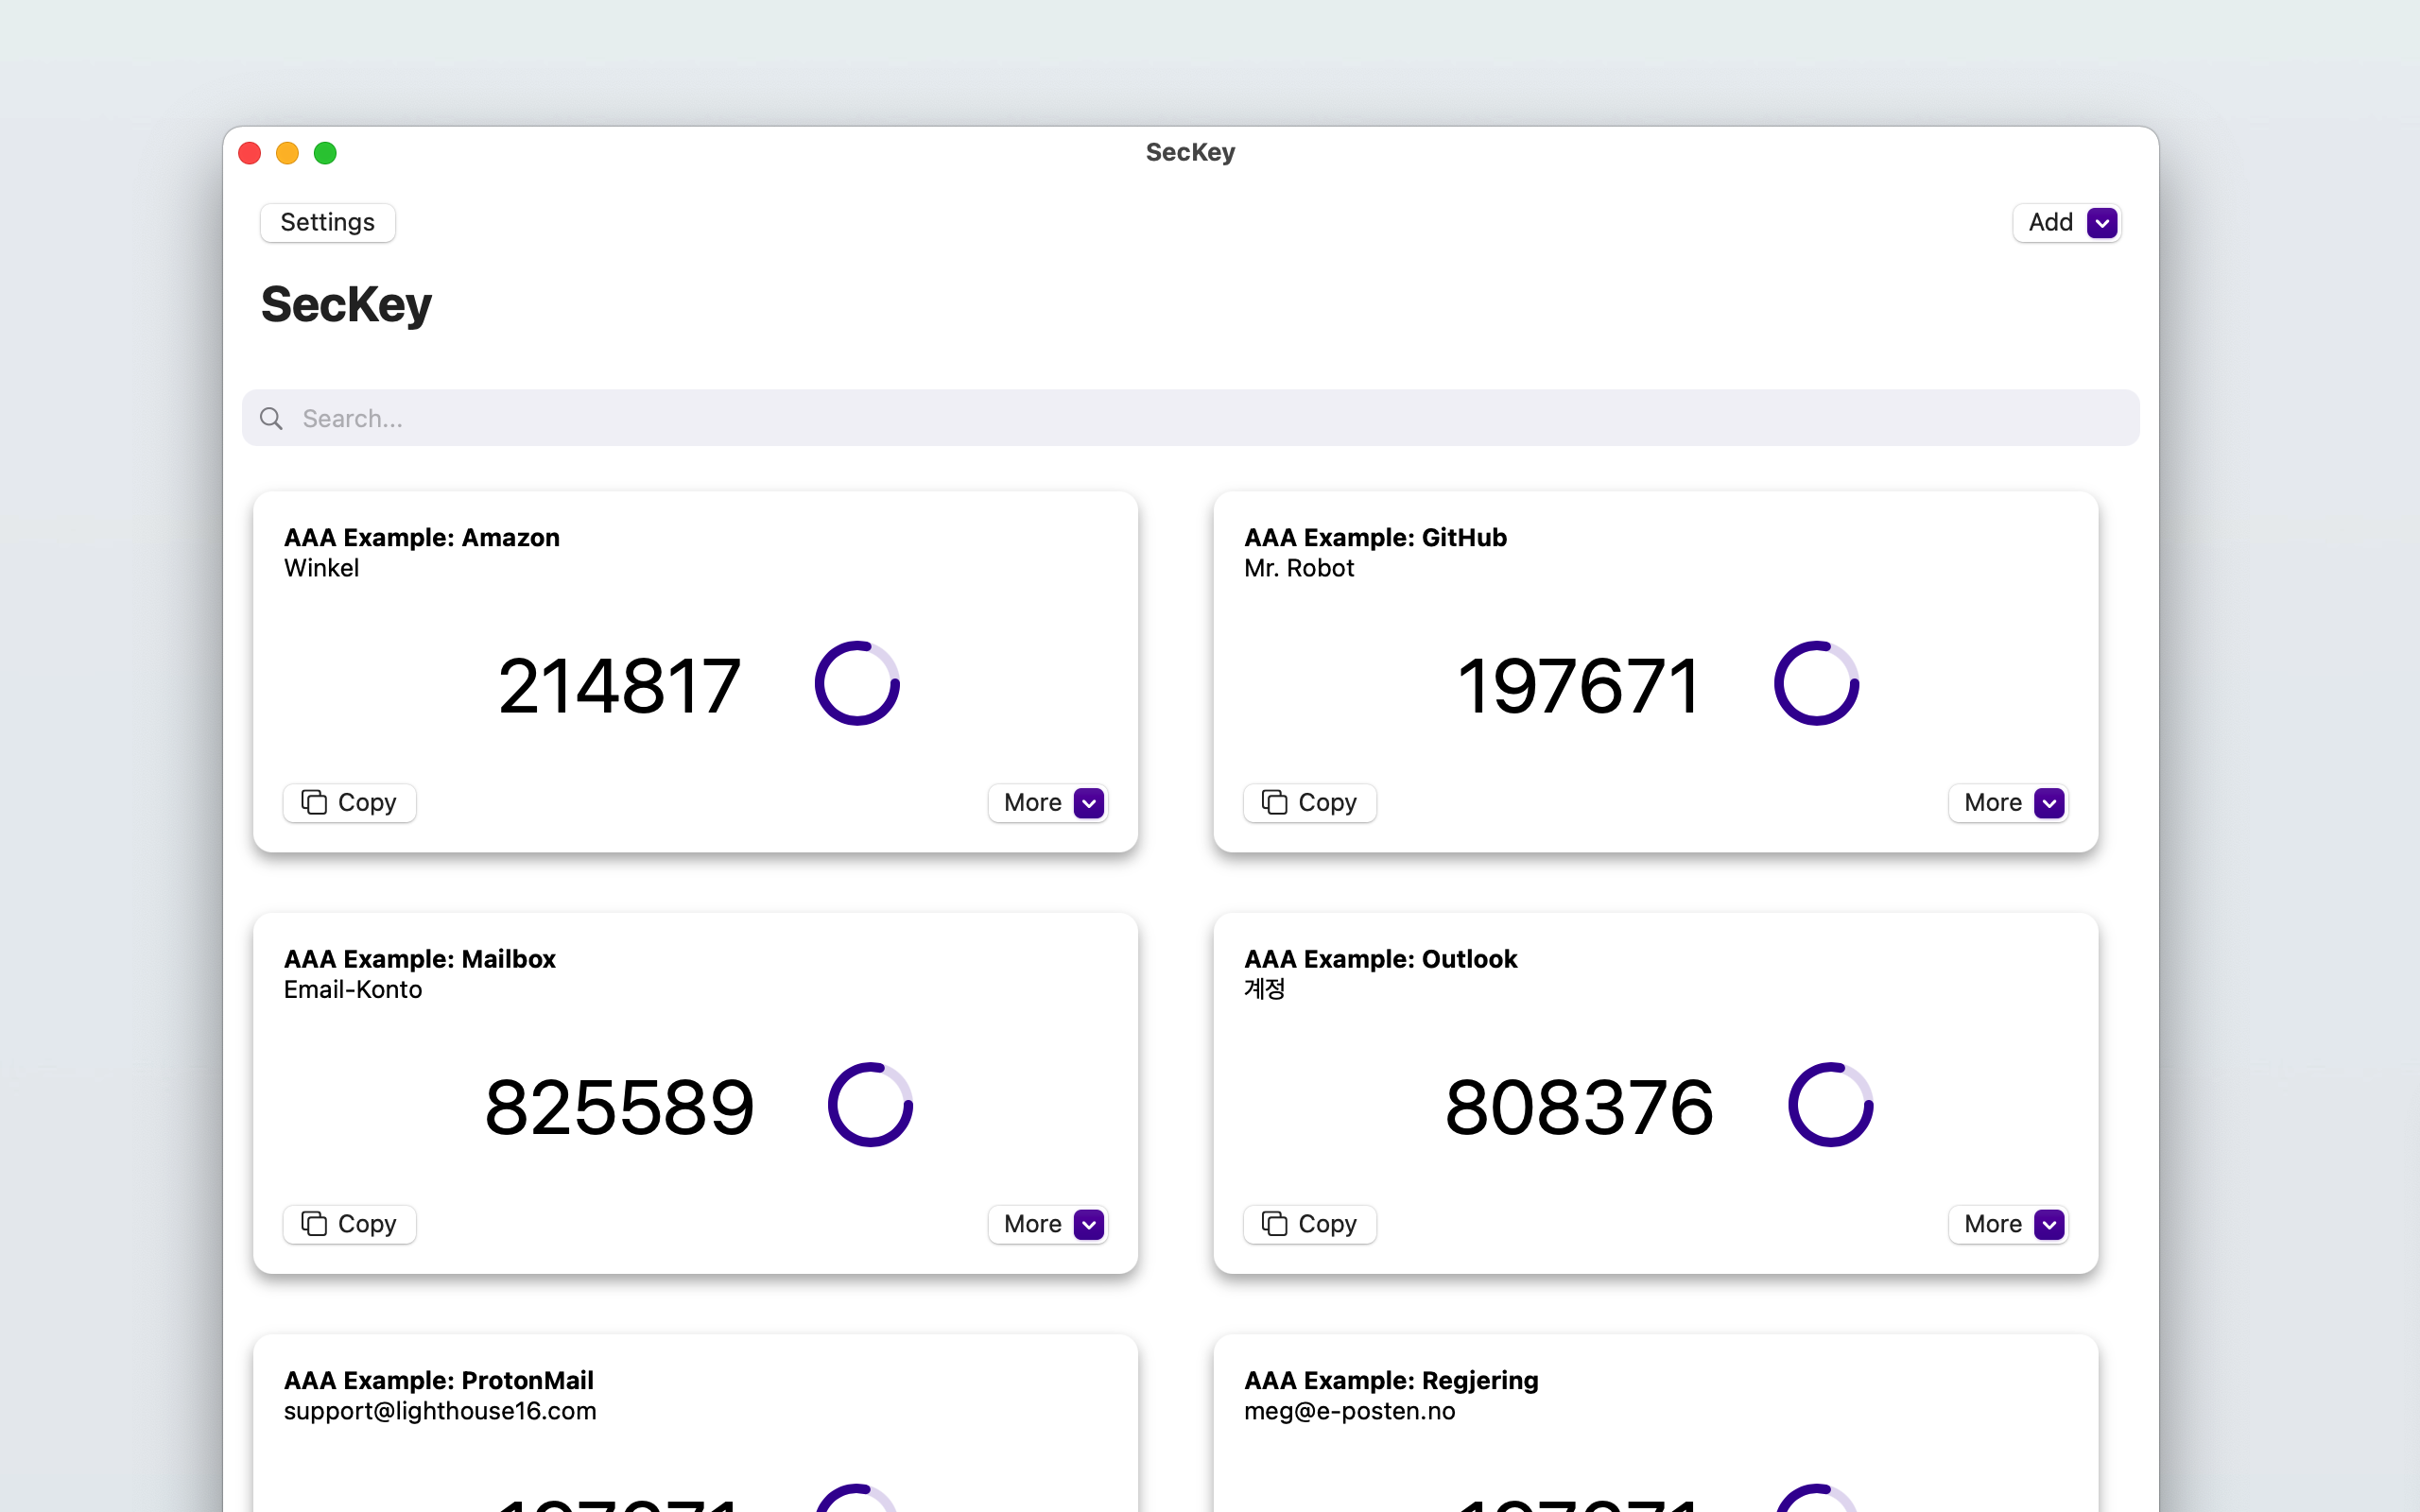
Task: Click the large SecKey heading
Action: [346, 304]
